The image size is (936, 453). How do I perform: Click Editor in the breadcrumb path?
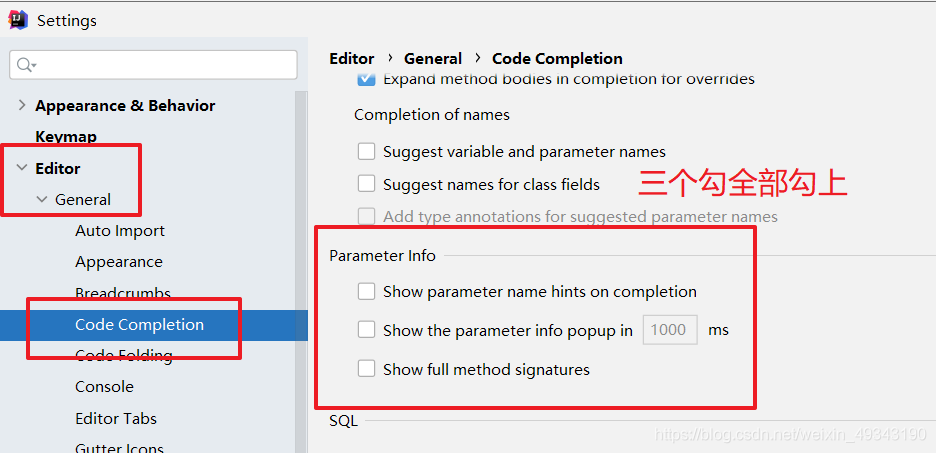(352, 58)
